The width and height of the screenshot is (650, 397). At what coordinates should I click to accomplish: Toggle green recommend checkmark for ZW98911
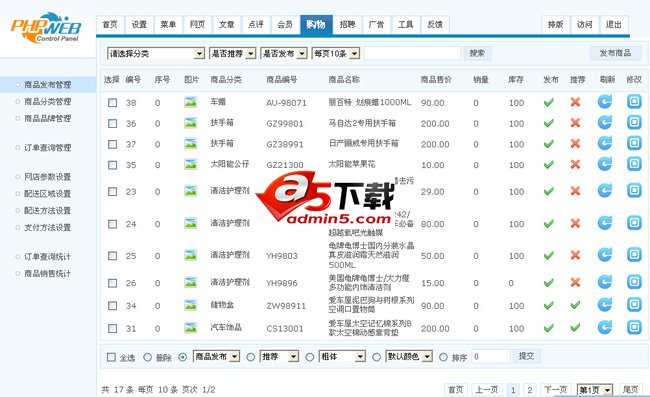[x=575, y=305]
